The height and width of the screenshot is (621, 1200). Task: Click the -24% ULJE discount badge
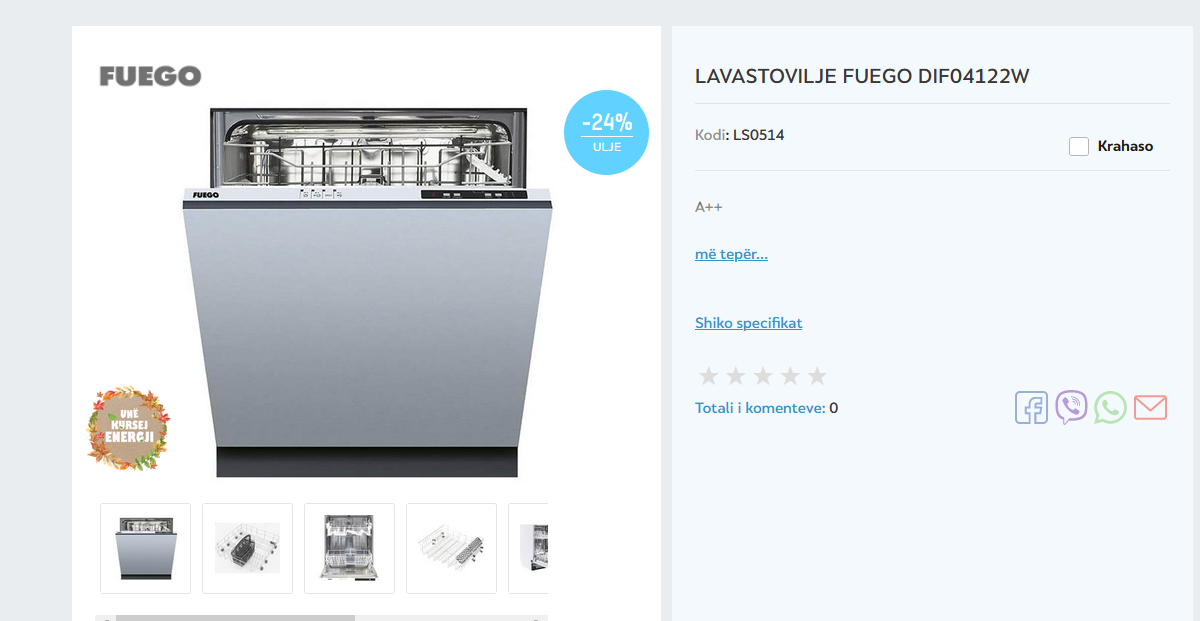click(x=606, y=132)
